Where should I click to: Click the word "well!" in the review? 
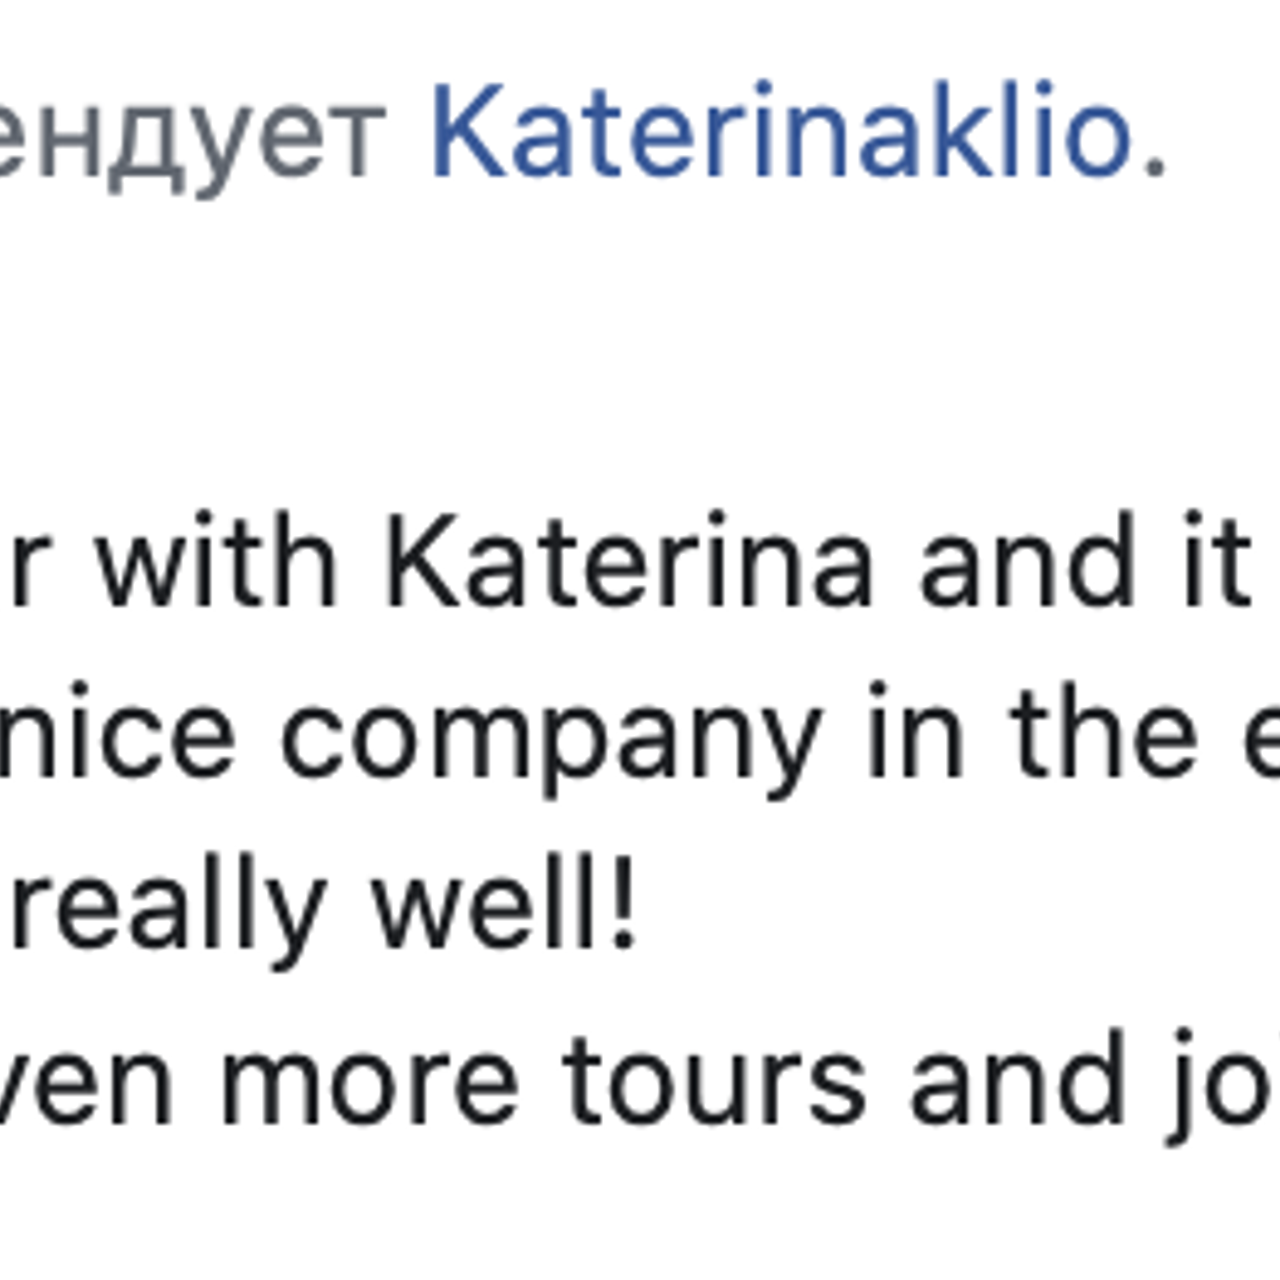(504, 906)
